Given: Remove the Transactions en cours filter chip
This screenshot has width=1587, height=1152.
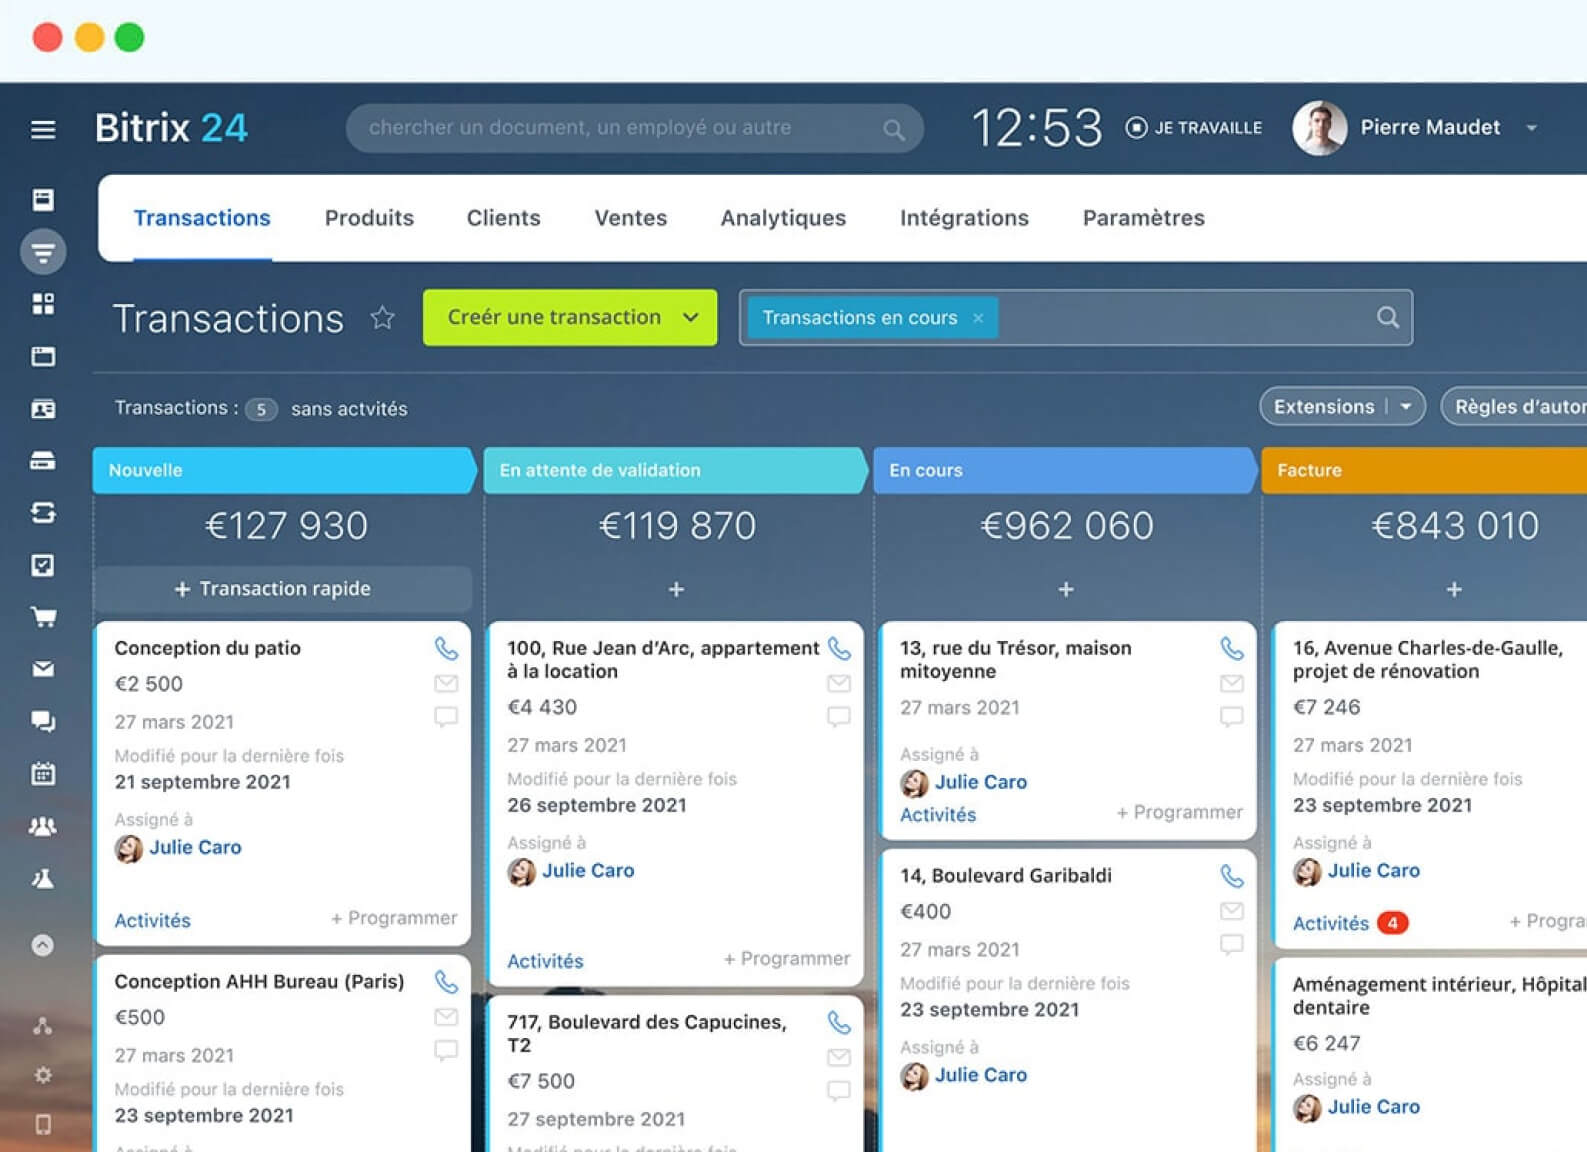Looking at the screenshot, I should click(x=978, y=318).
